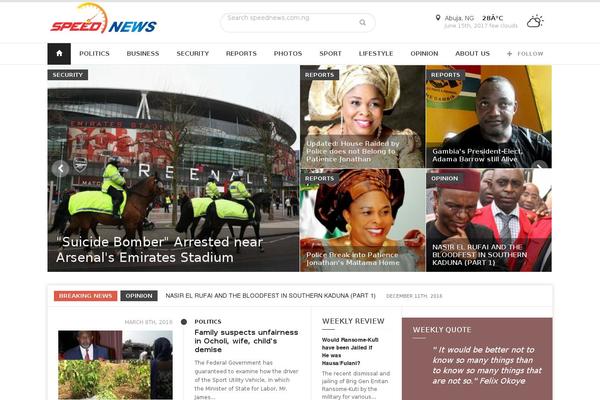
Task: Click the 28°C temperature reading
Action: 492,18
